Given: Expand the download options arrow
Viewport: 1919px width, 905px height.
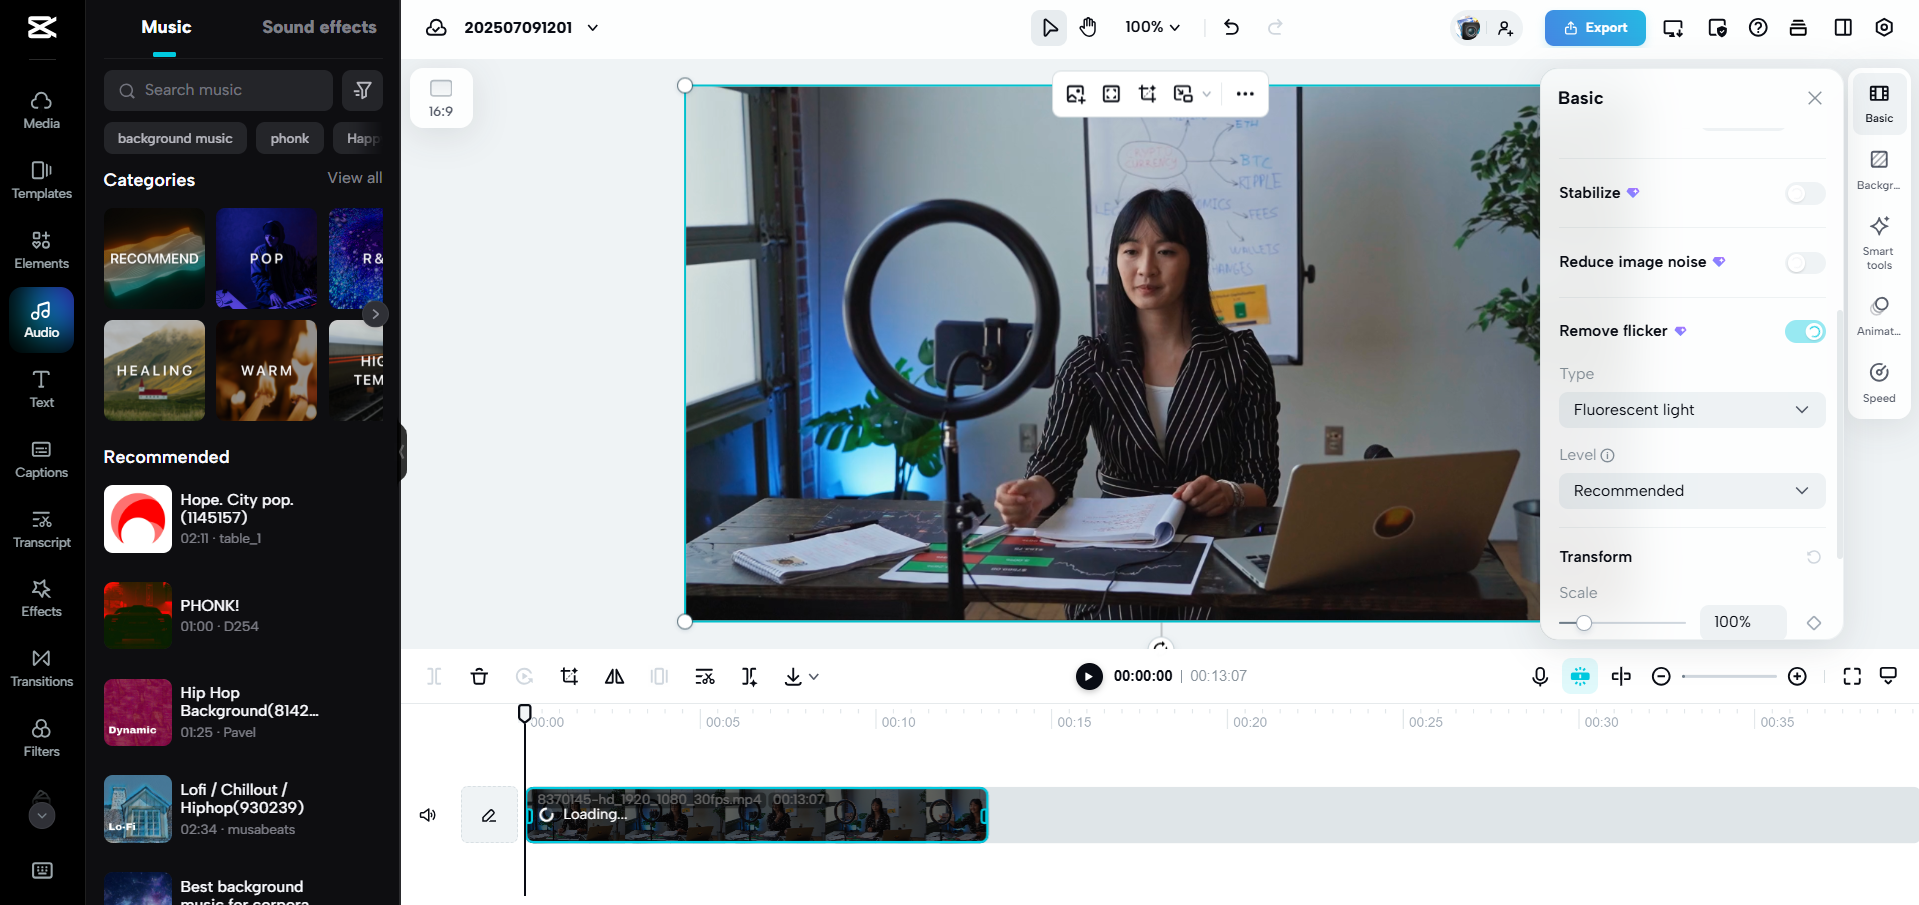Looking at the screenshot, I should point(814,677).
